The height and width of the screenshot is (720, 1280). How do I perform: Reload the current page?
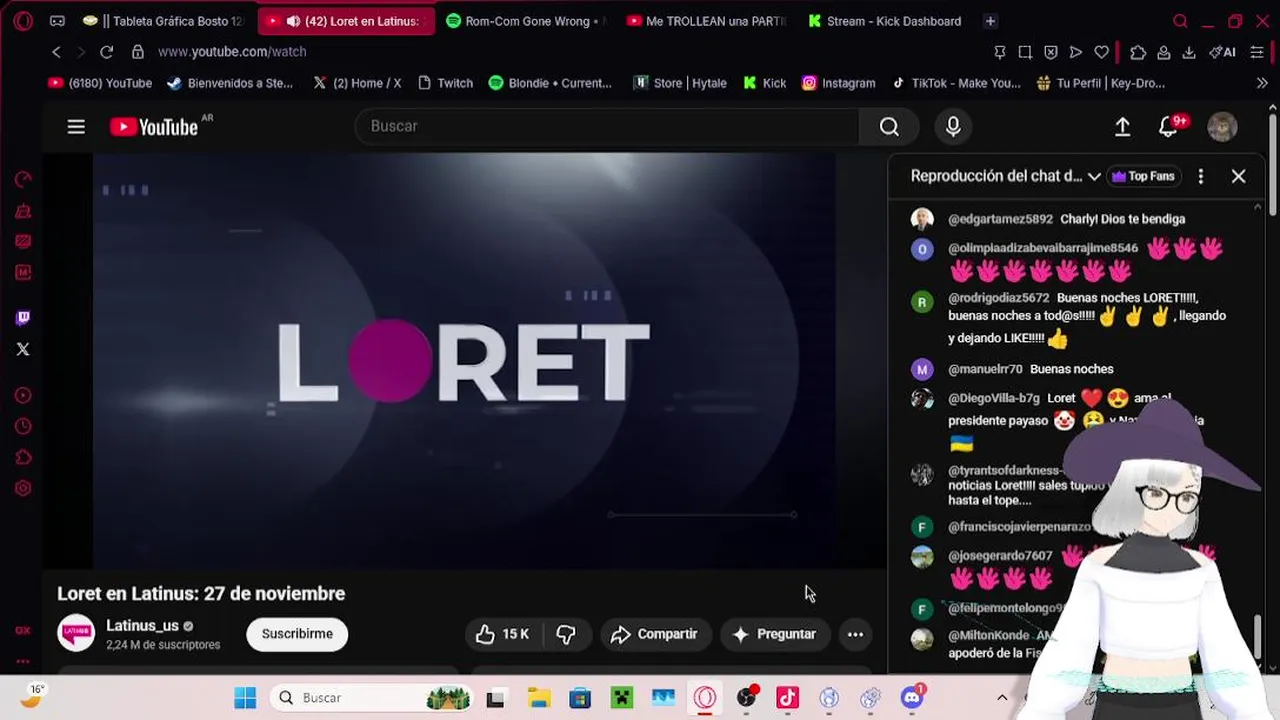pos(107,52)
